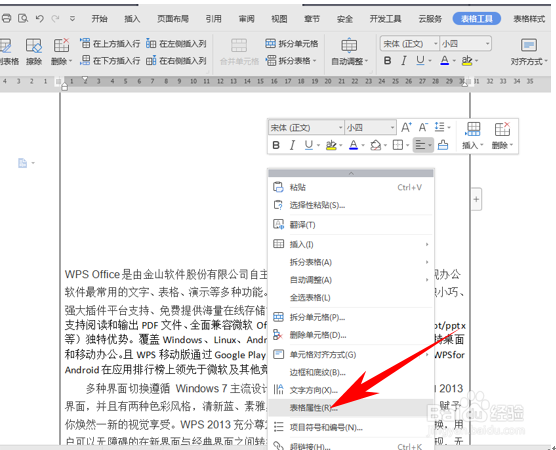Click 在上方插入行 button
556x450 pixels.
(x=110, y=44)
